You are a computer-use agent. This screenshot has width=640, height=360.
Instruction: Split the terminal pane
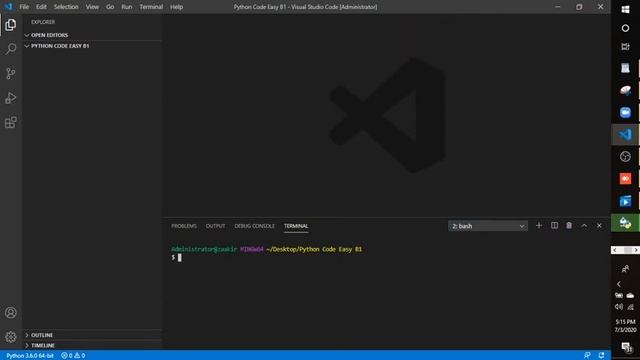pyautogui.click(x=554, y=225)
